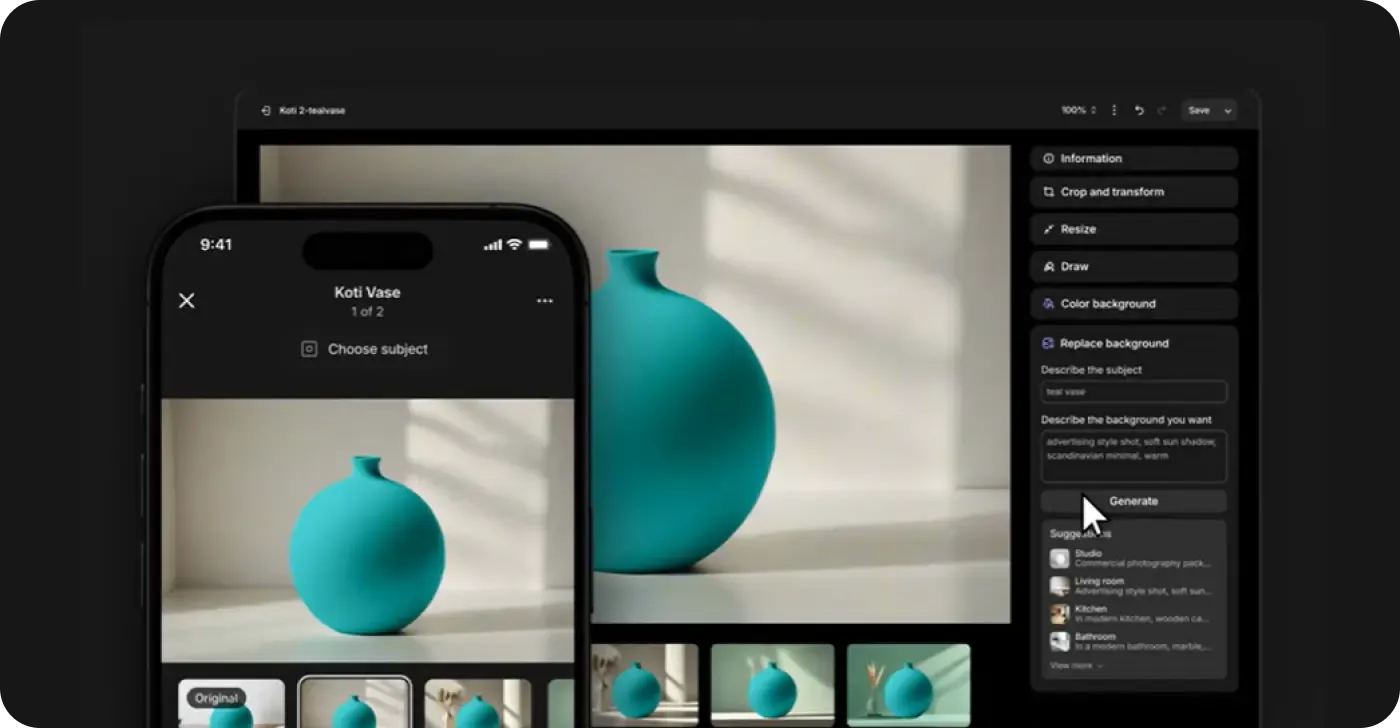Tap the three-dot more icon on the phone
Screen dimensions: 1400x728
(544, 301)
